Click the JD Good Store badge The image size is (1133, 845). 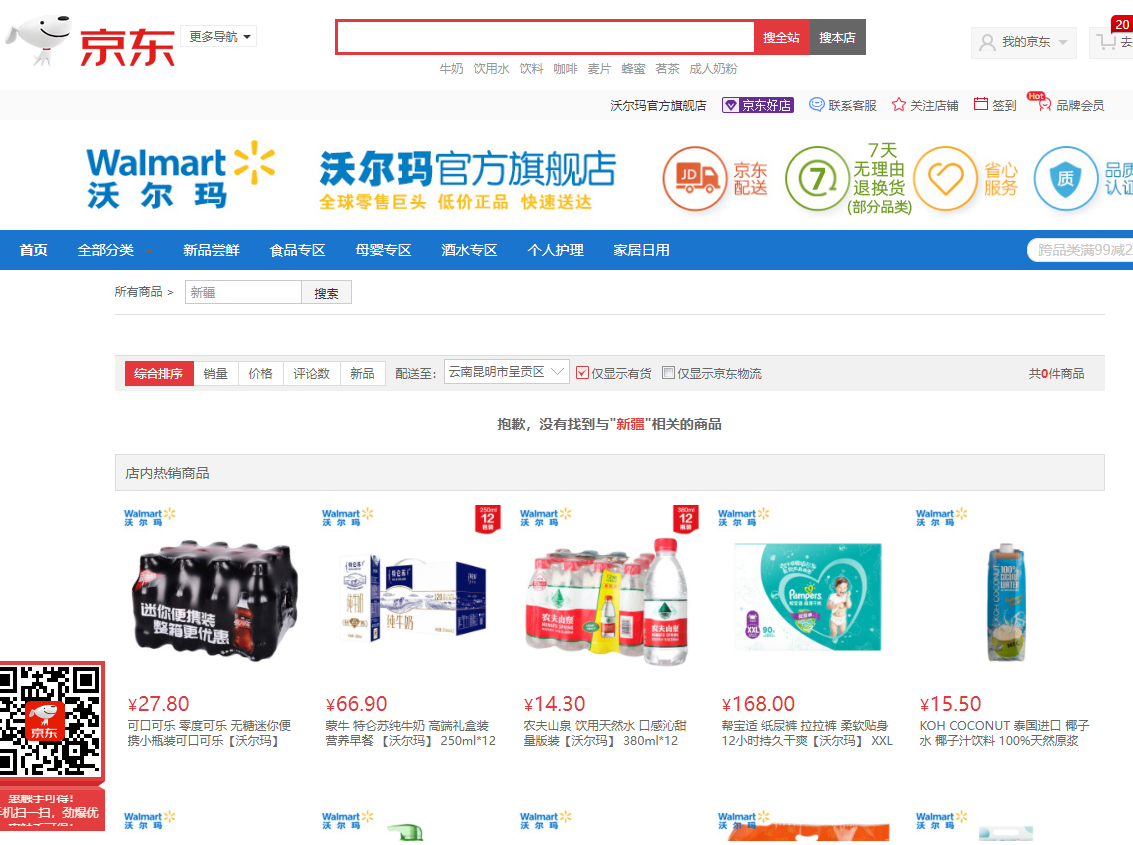757,106
